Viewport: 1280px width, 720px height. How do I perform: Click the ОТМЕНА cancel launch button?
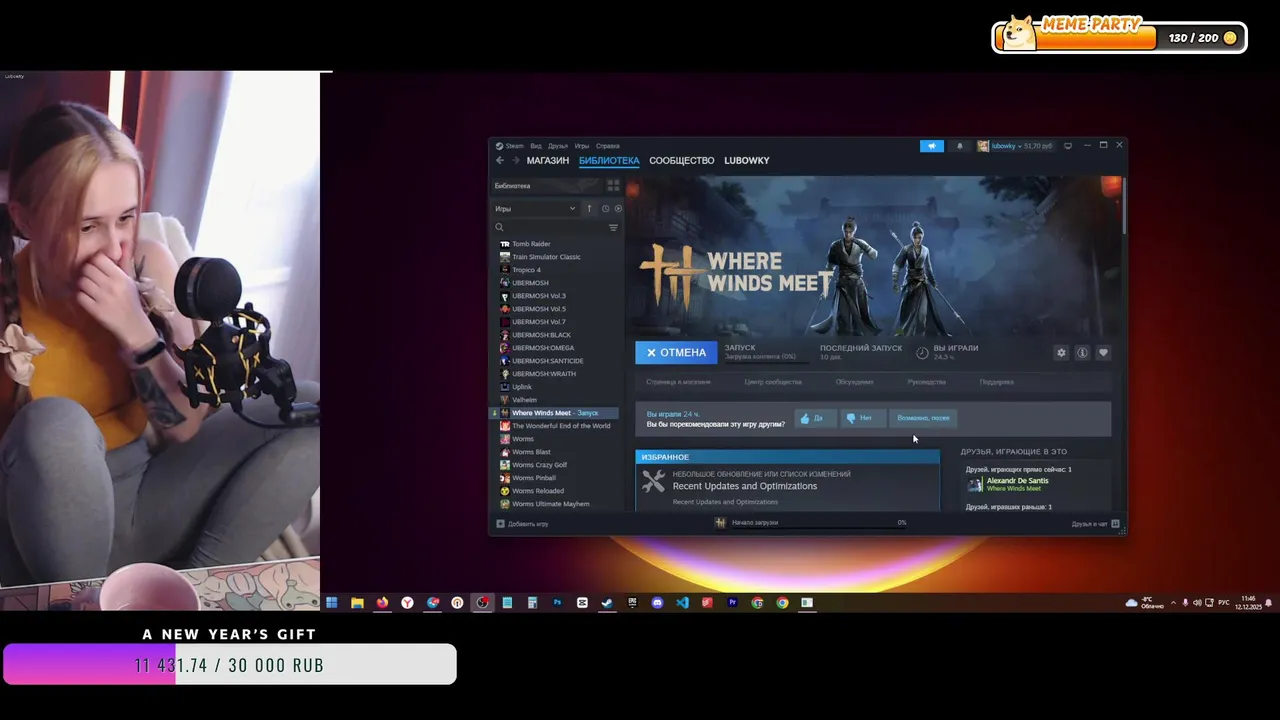[676, 352]
